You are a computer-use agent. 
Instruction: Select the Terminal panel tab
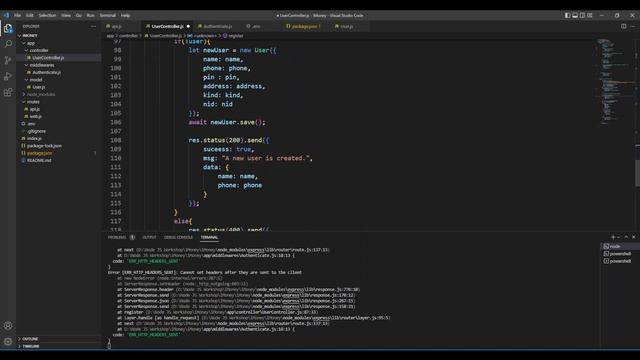(209, 237)
